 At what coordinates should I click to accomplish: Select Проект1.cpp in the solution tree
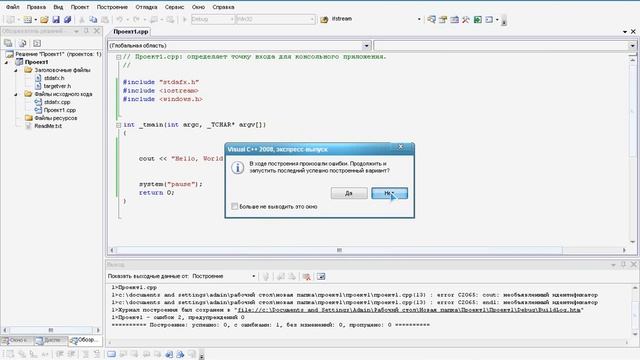60,110
